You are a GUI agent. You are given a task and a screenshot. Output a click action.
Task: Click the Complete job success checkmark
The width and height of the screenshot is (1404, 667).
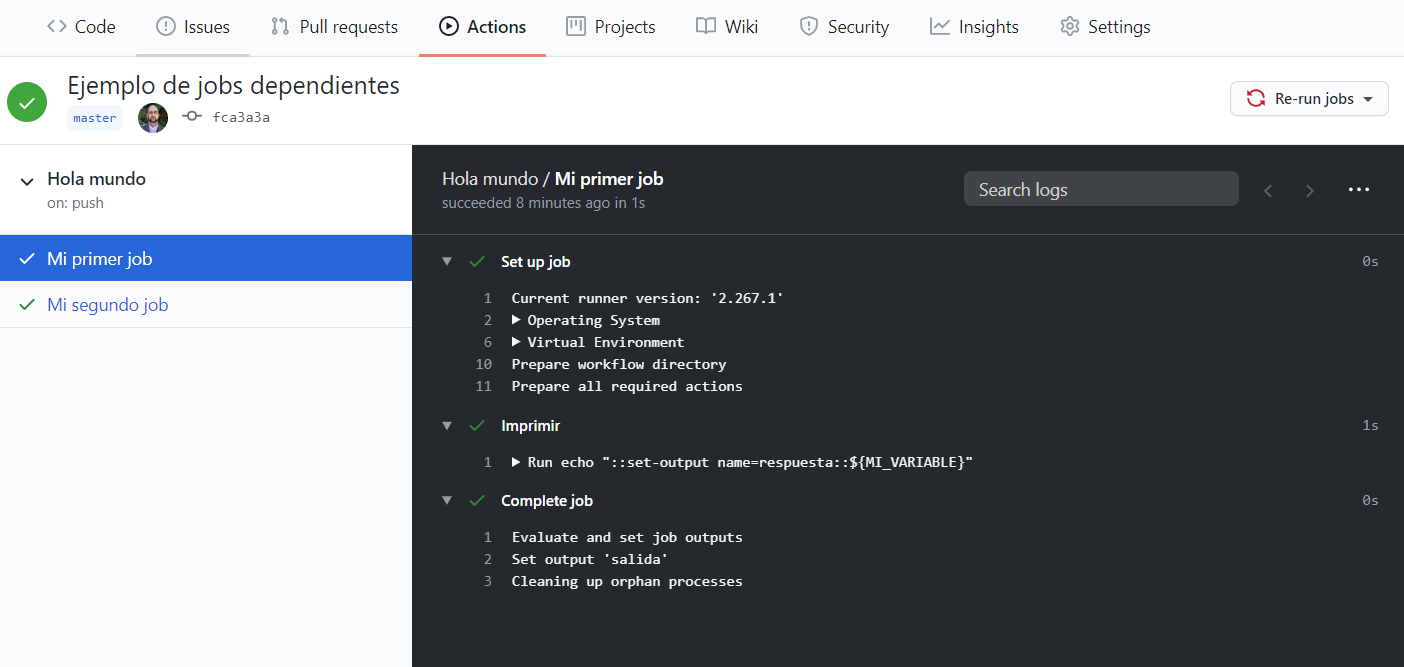477,501
